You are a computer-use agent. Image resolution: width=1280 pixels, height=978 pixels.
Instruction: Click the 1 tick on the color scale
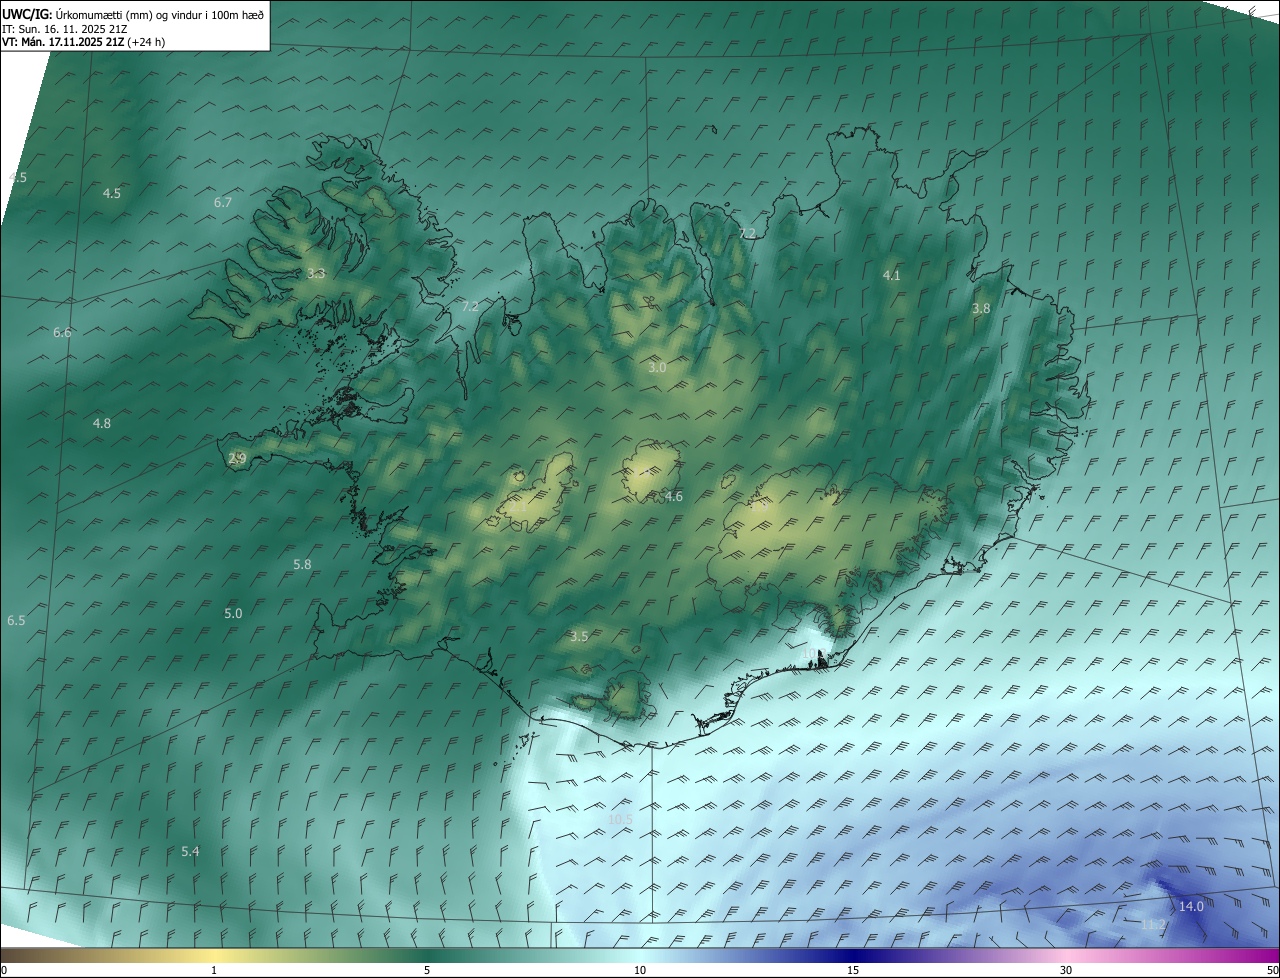pos(214,970)
